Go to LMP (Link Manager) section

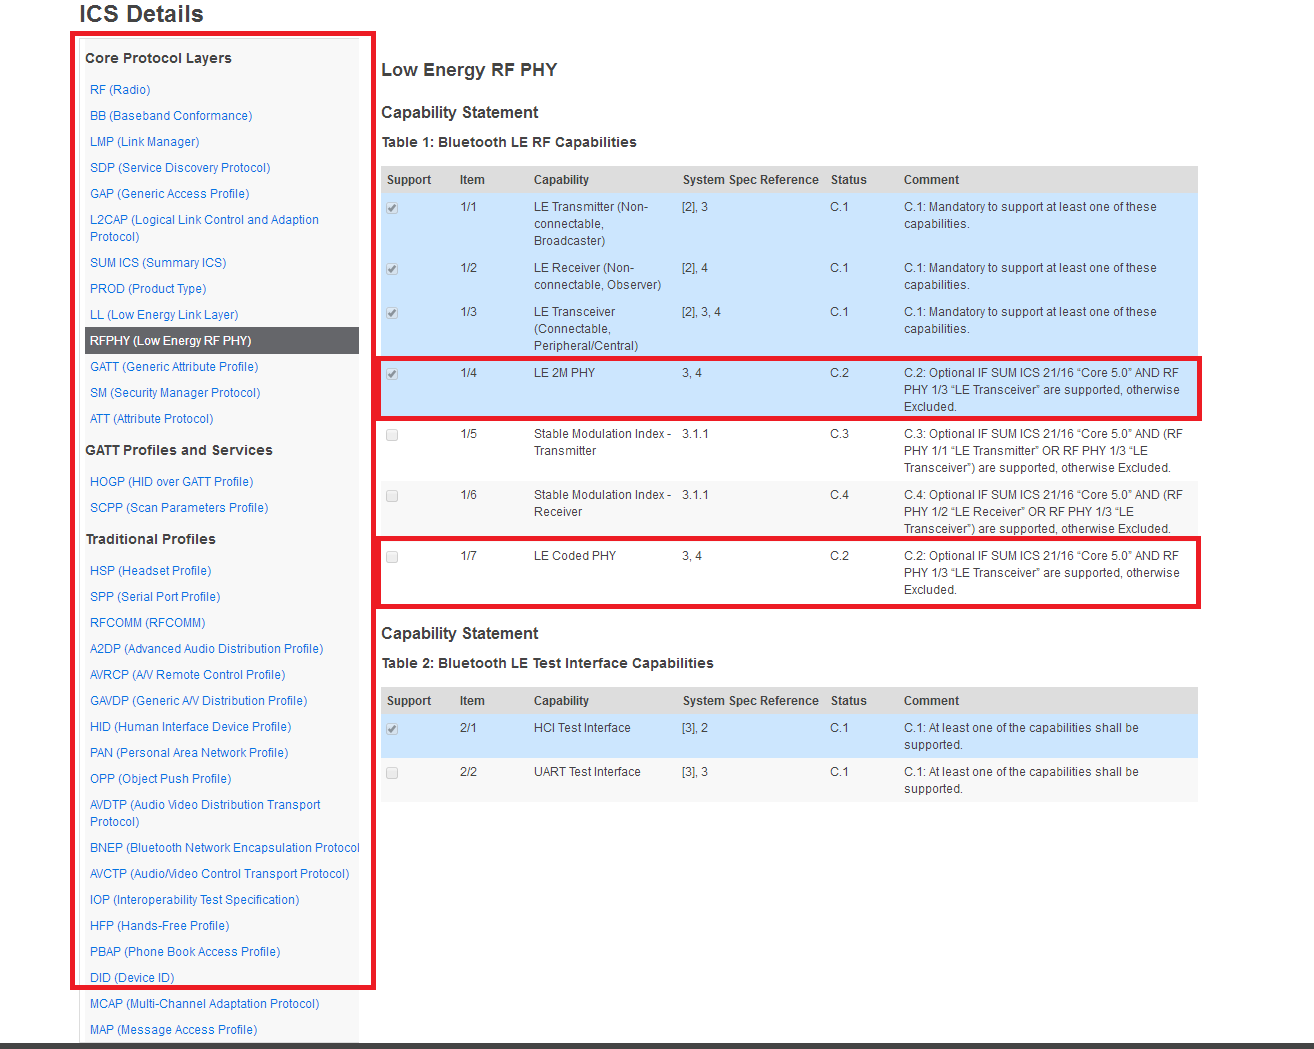[x=144, y=142]
